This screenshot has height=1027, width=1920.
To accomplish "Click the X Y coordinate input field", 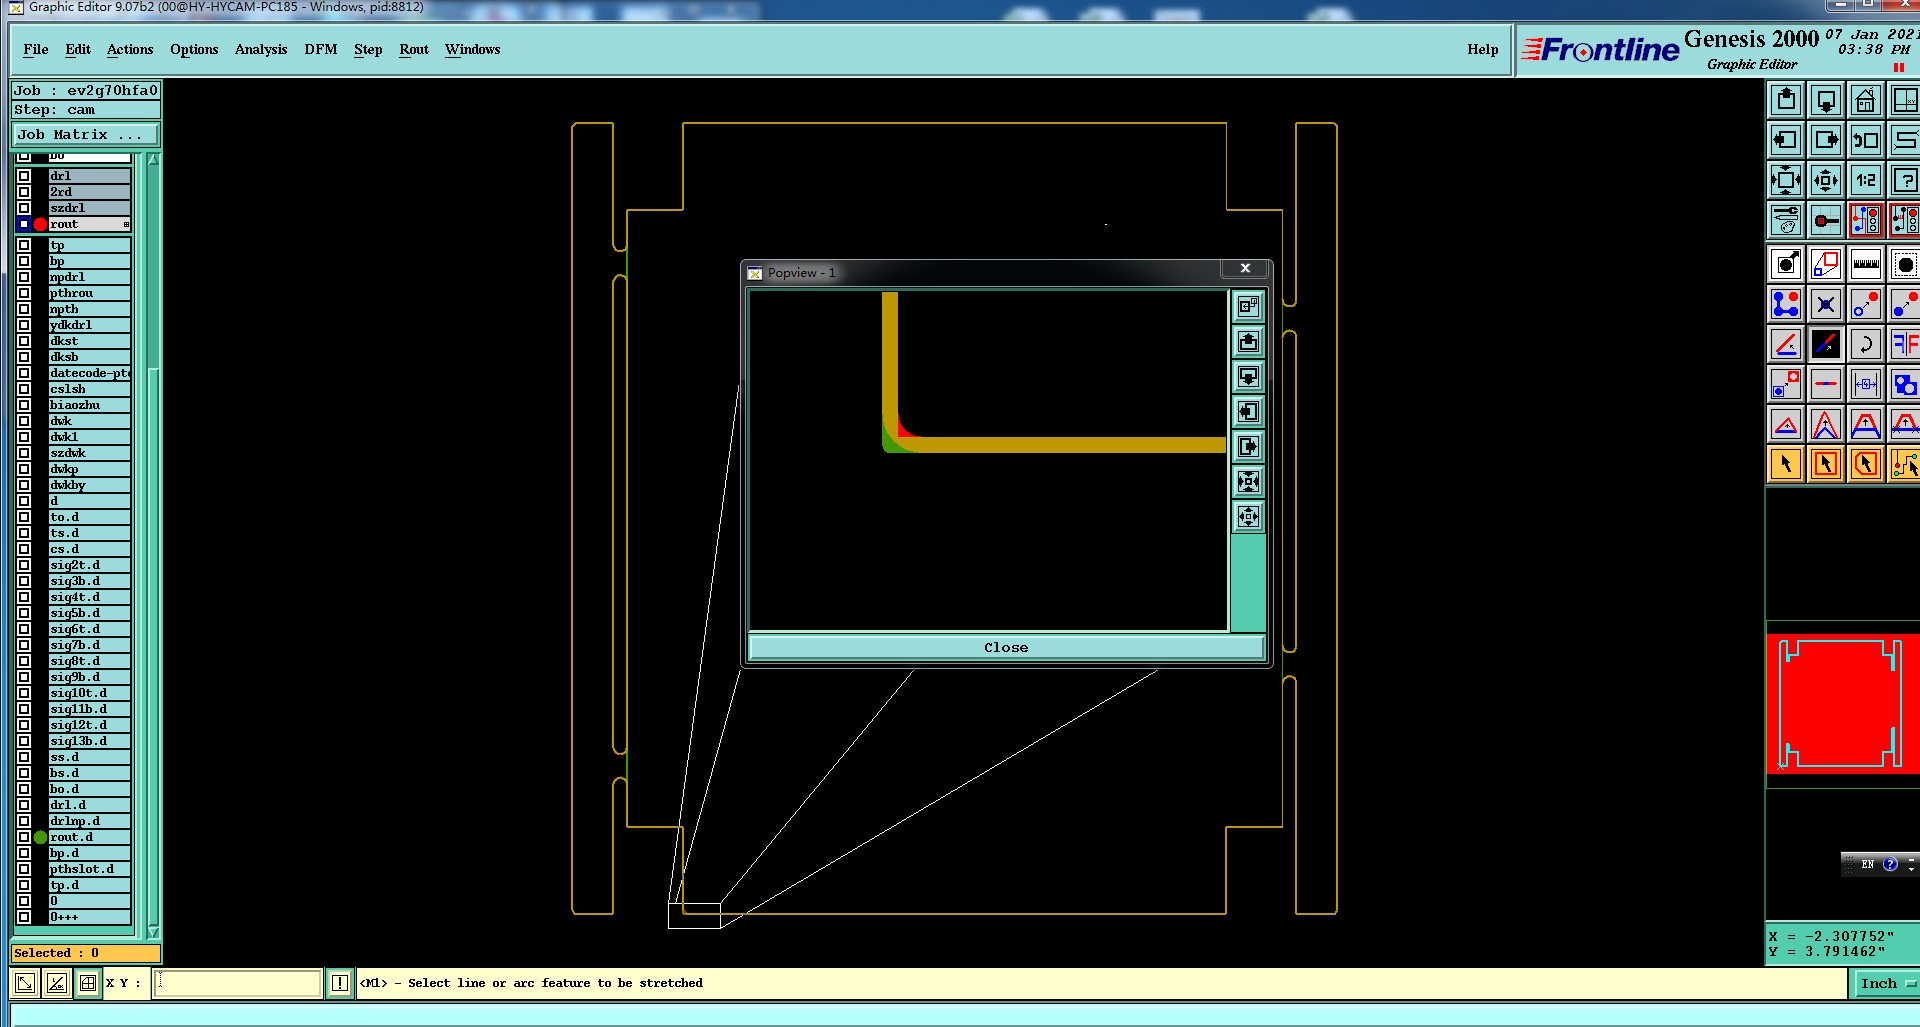I will click(238, 983).
